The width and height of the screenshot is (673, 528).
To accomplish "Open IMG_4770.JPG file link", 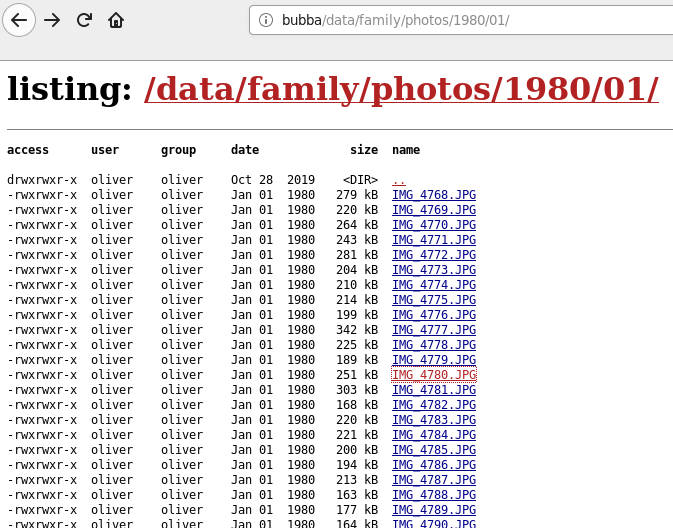I will (x=433, y=225).
